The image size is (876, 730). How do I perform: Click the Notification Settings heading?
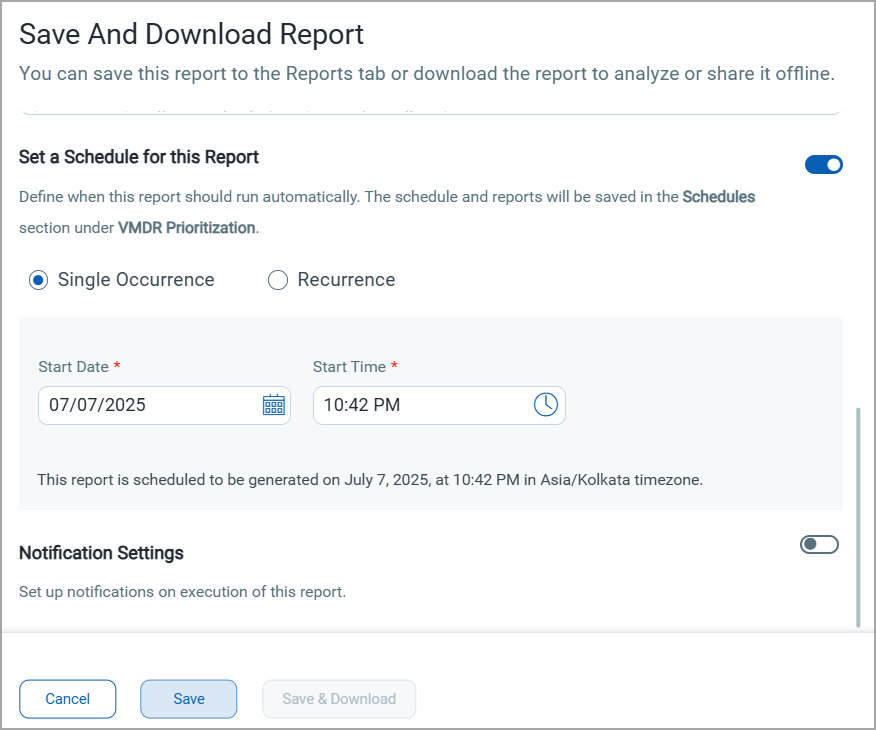[101, 552]
